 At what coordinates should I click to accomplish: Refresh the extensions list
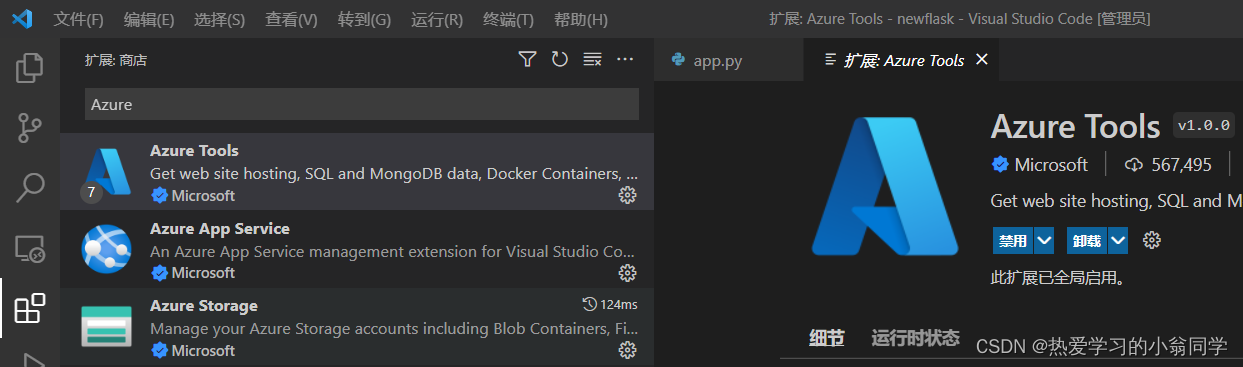click(560, 60)
